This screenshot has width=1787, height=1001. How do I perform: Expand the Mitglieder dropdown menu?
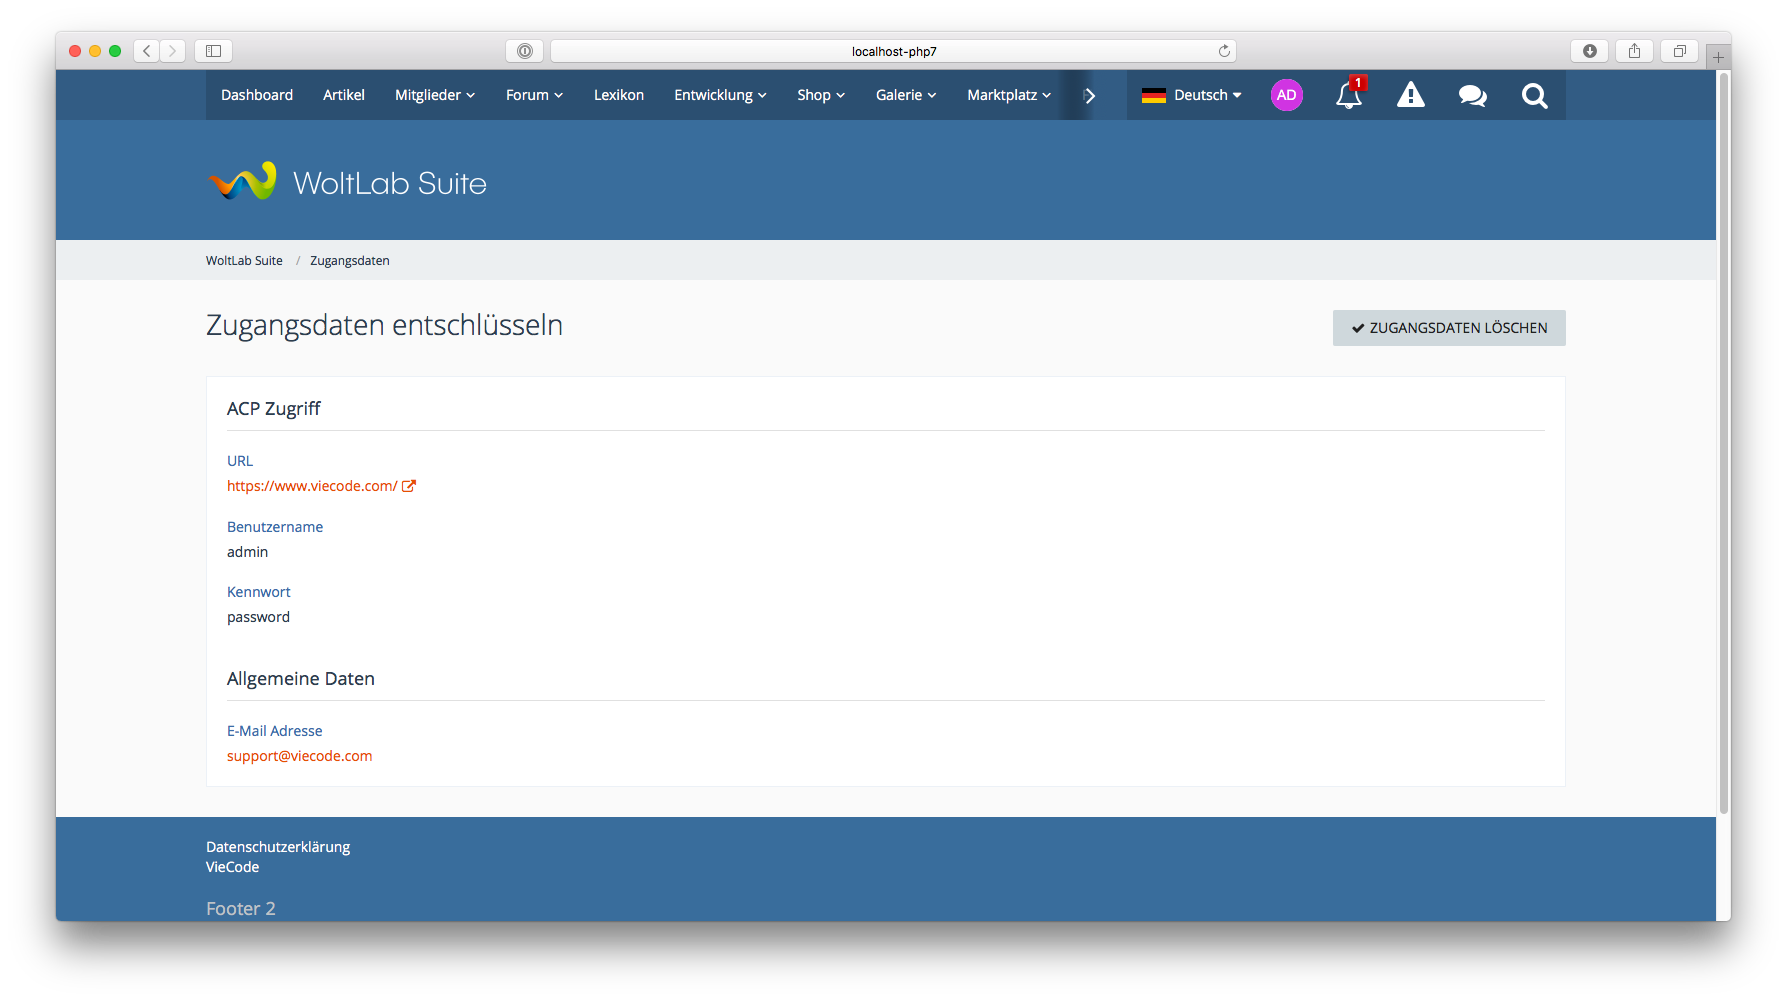pos(434,96)
